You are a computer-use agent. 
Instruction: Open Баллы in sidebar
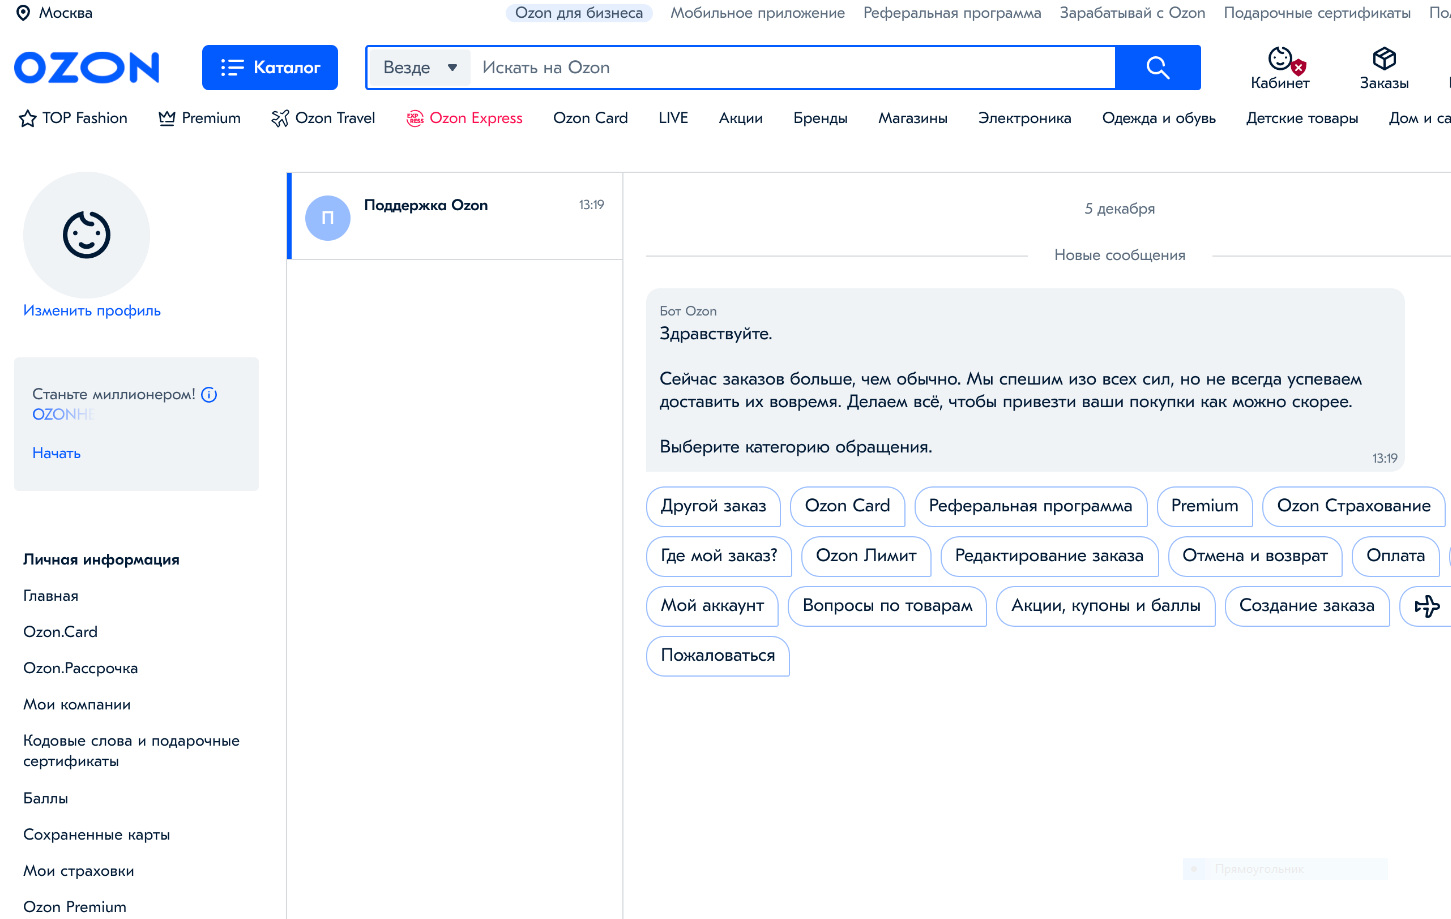[x=45, y=798]
